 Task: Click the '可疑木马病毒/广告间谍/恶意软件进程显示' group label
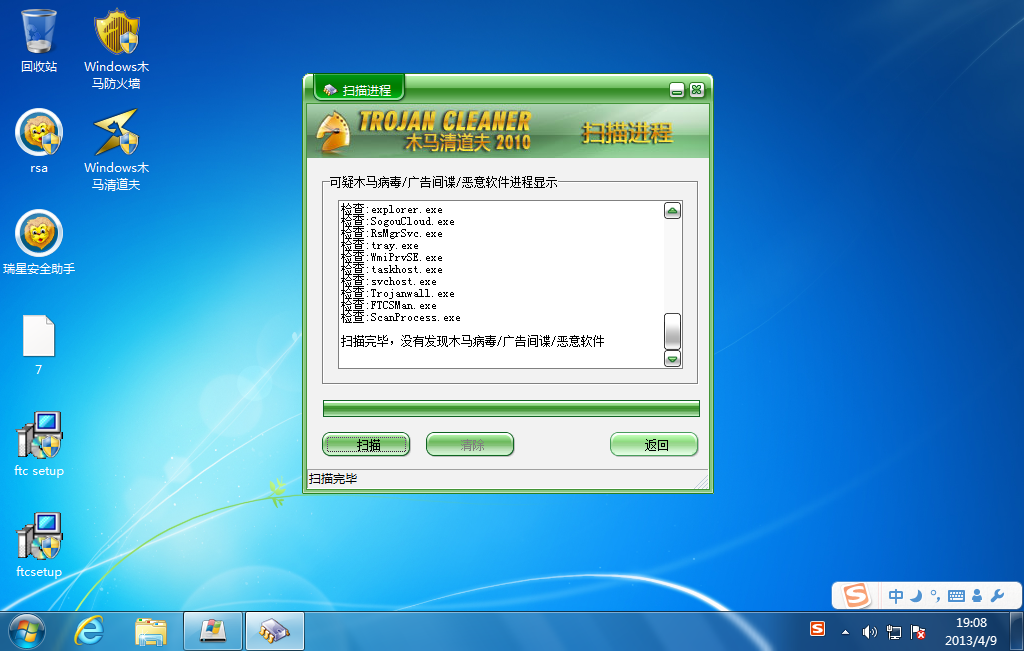[x=443, y=182]
